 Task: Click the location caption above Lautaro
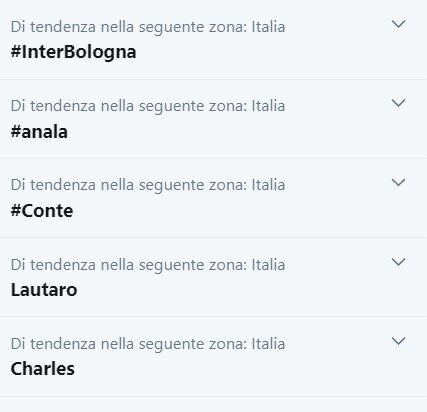click(148, 265)
